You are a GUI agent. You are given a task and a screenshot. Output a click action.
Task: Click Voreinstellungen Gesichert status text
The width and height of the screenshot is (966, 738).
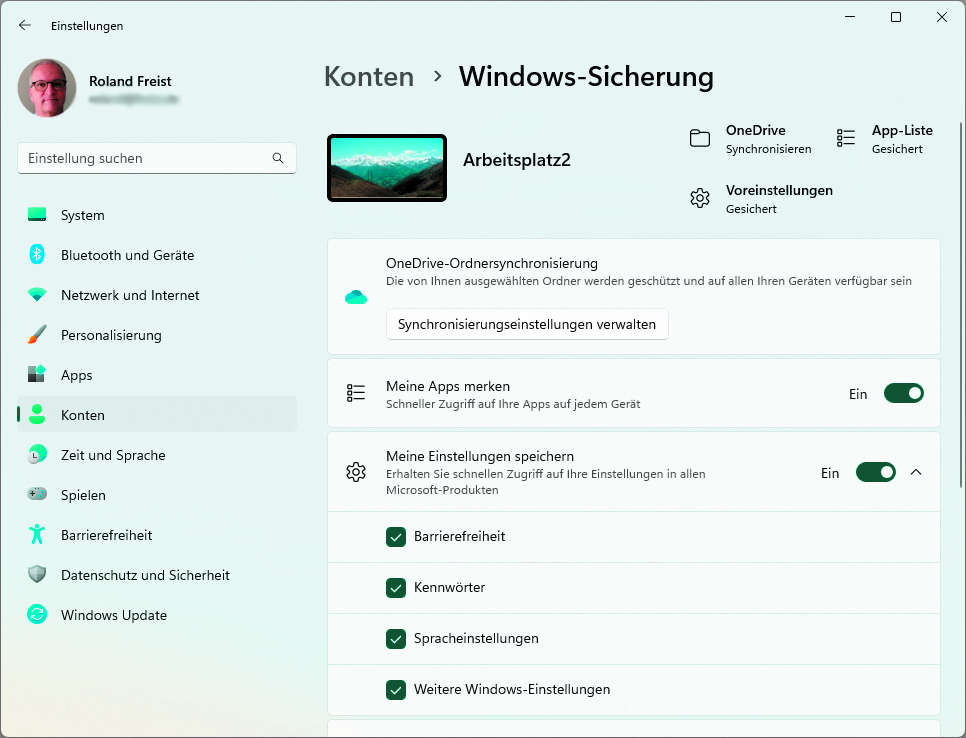751,209
